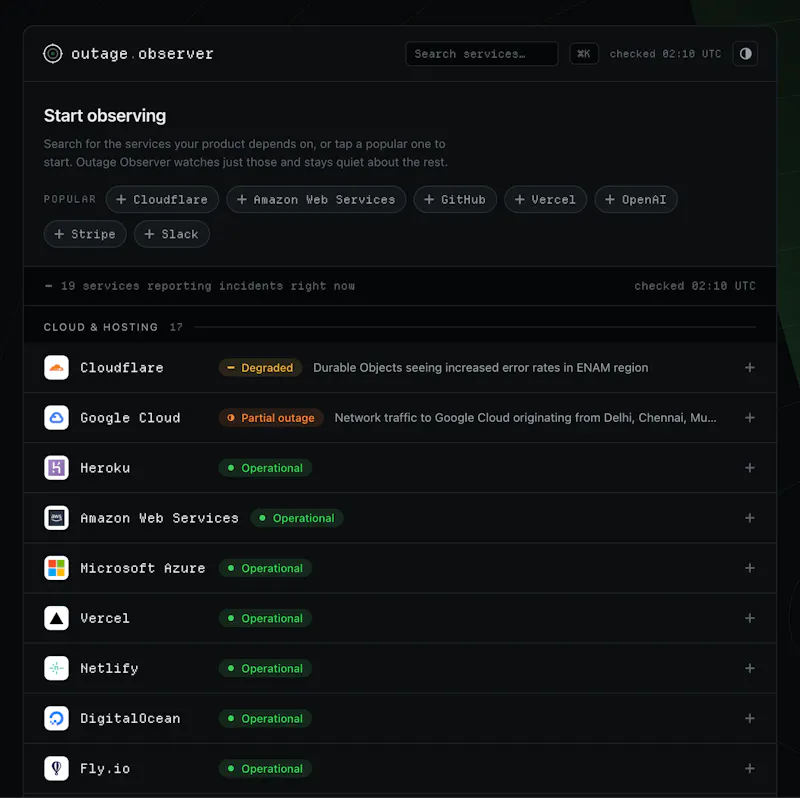Click plus icon in Heroku row
The image size is (800, 798).
click(749, 467)
